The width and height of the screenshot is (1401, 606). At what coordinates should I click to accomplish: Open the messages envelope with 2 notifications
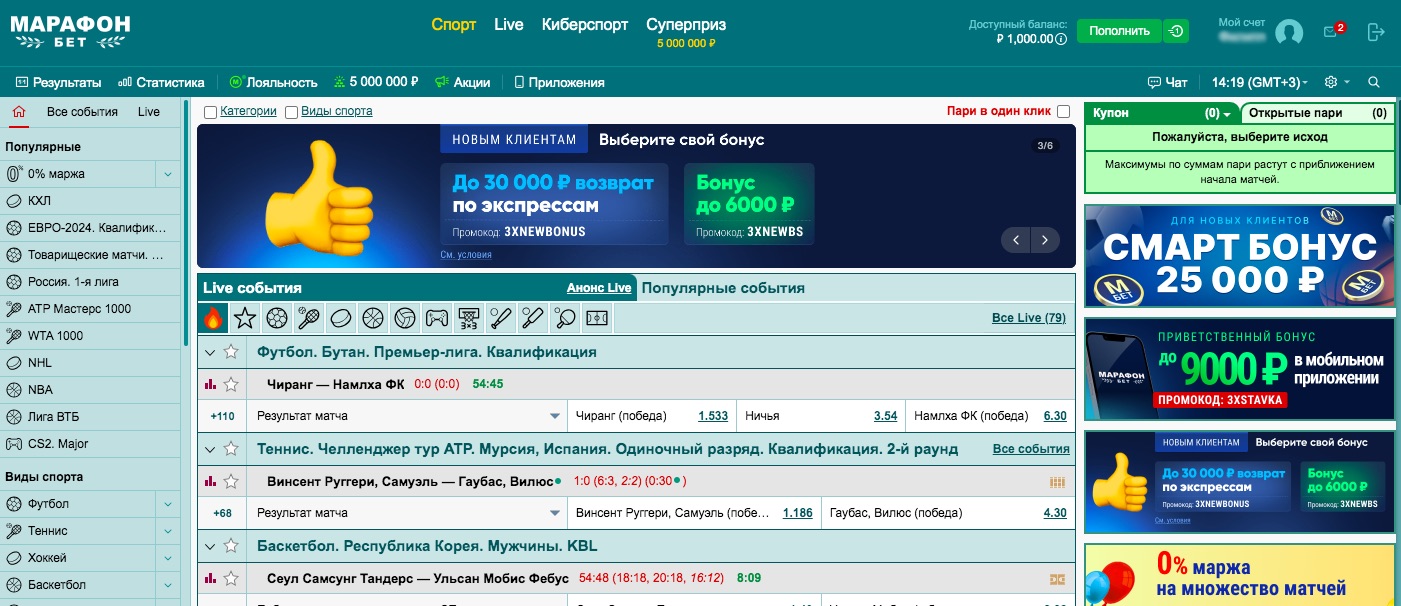coord(1333,31)
